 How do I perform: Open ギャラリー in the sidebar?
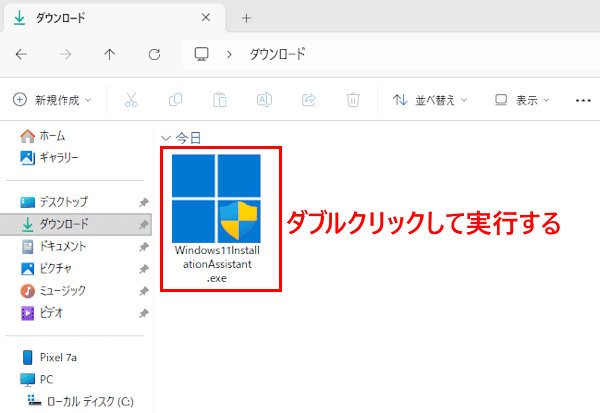coord(49,157)
